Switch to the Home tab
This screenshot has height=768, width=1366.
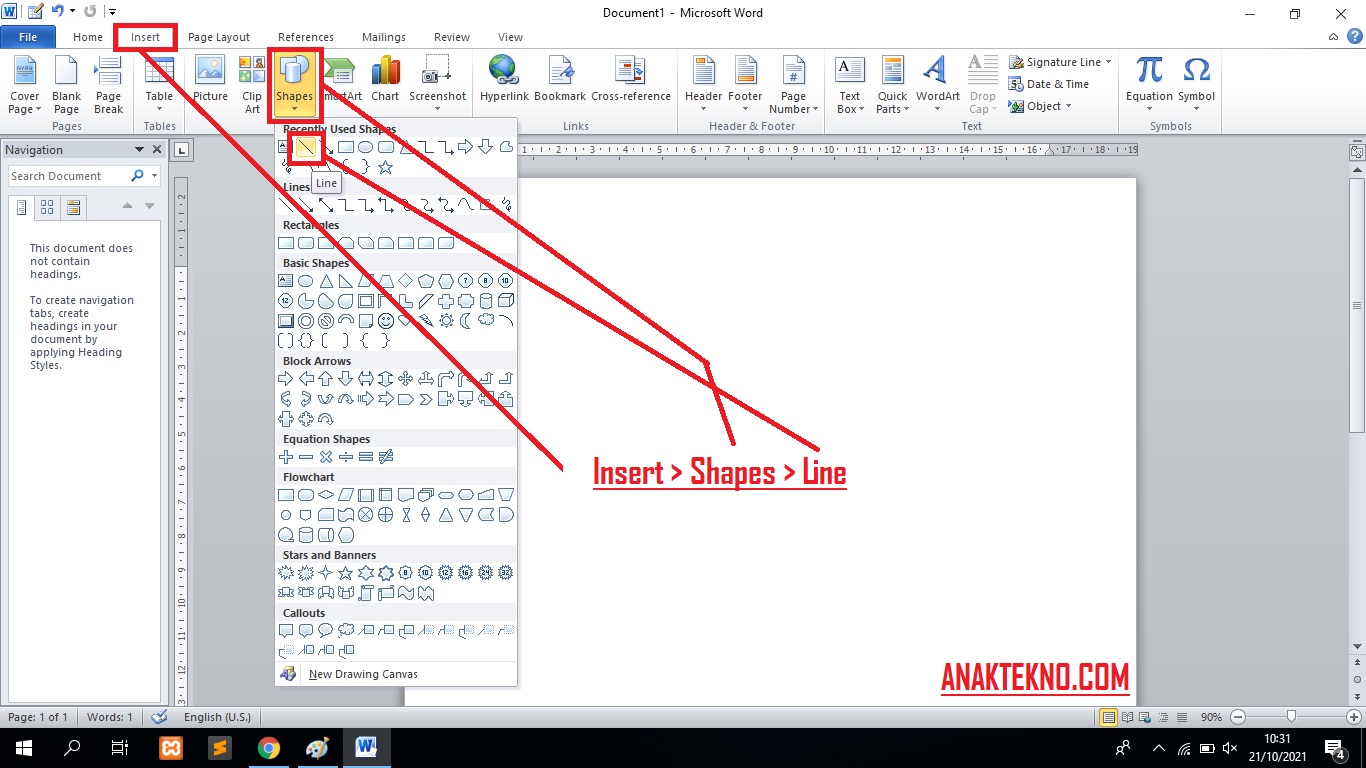pyautogui.click(x=88, y=37)
